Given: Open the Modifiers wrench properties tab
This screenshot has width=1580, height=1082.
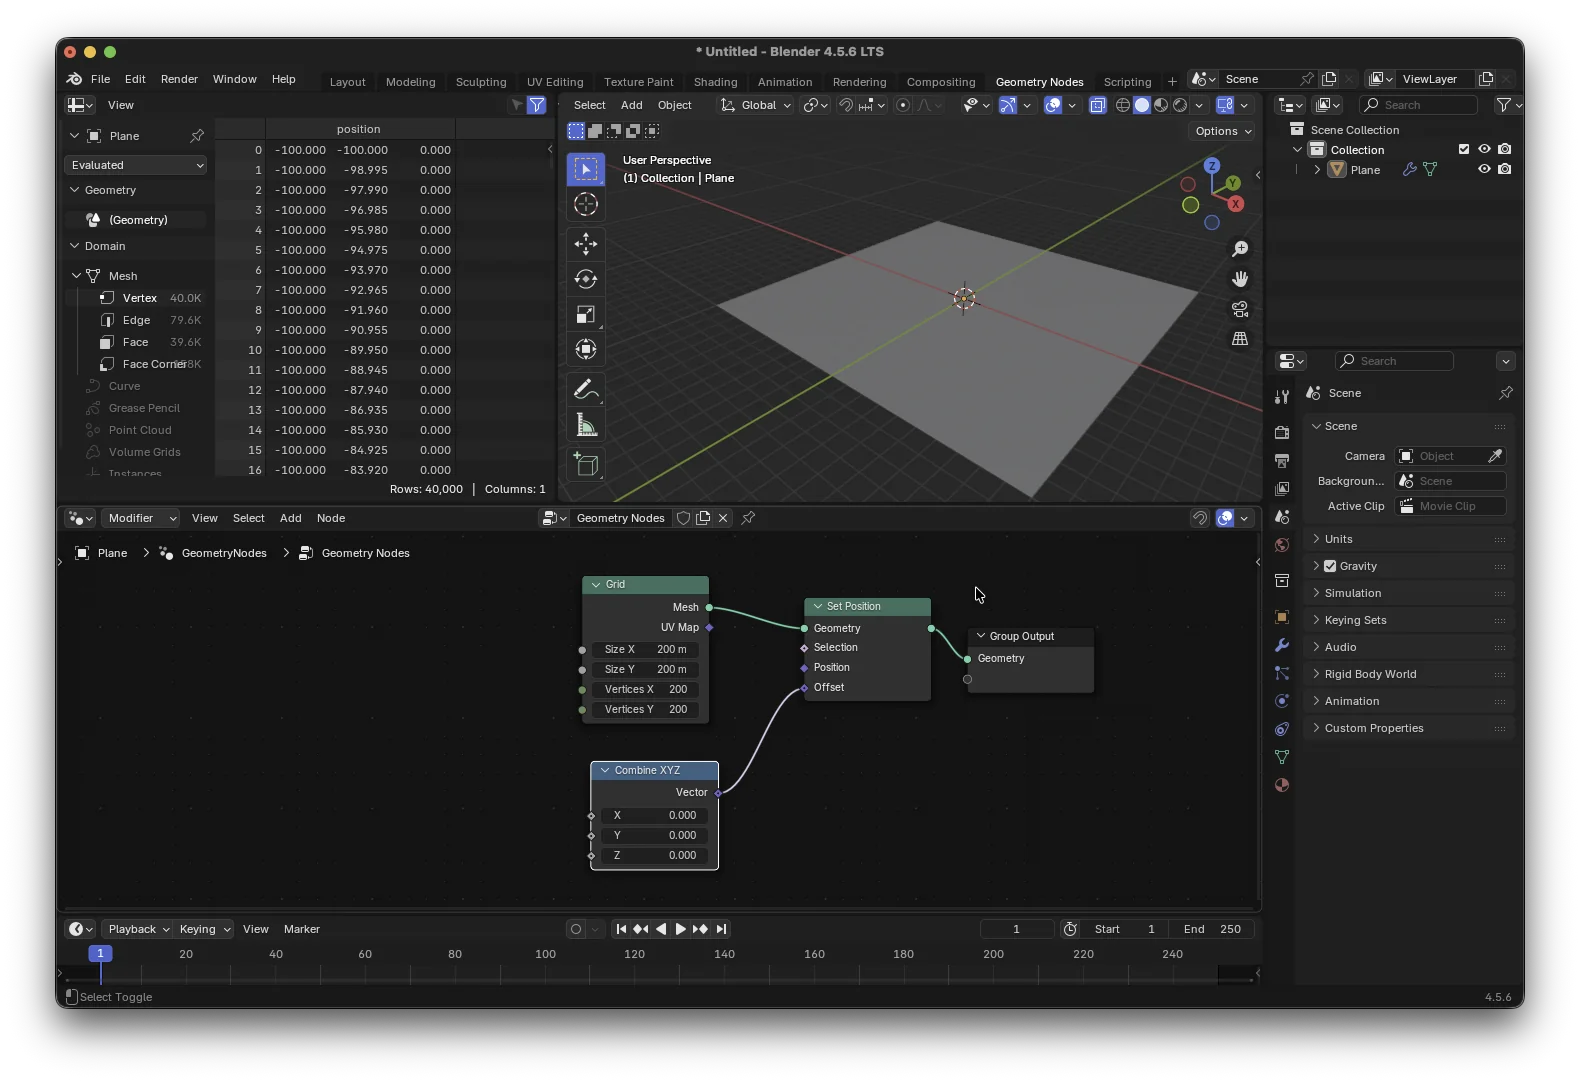Looking at the screenshot, I should coord(1282,645).
